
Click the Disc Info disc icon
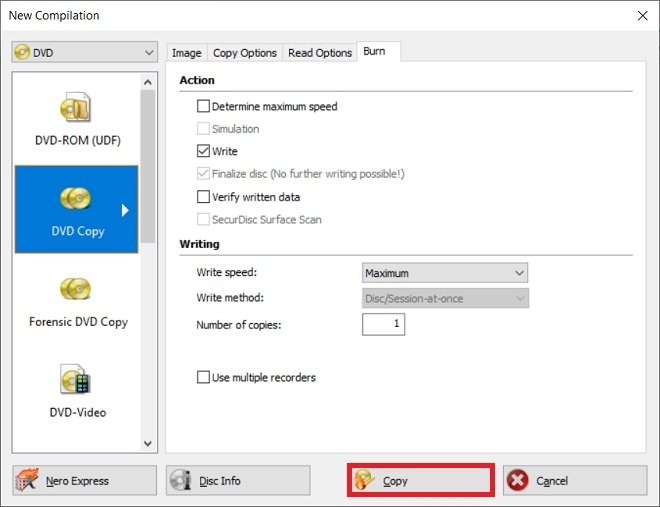pos(181,480)
